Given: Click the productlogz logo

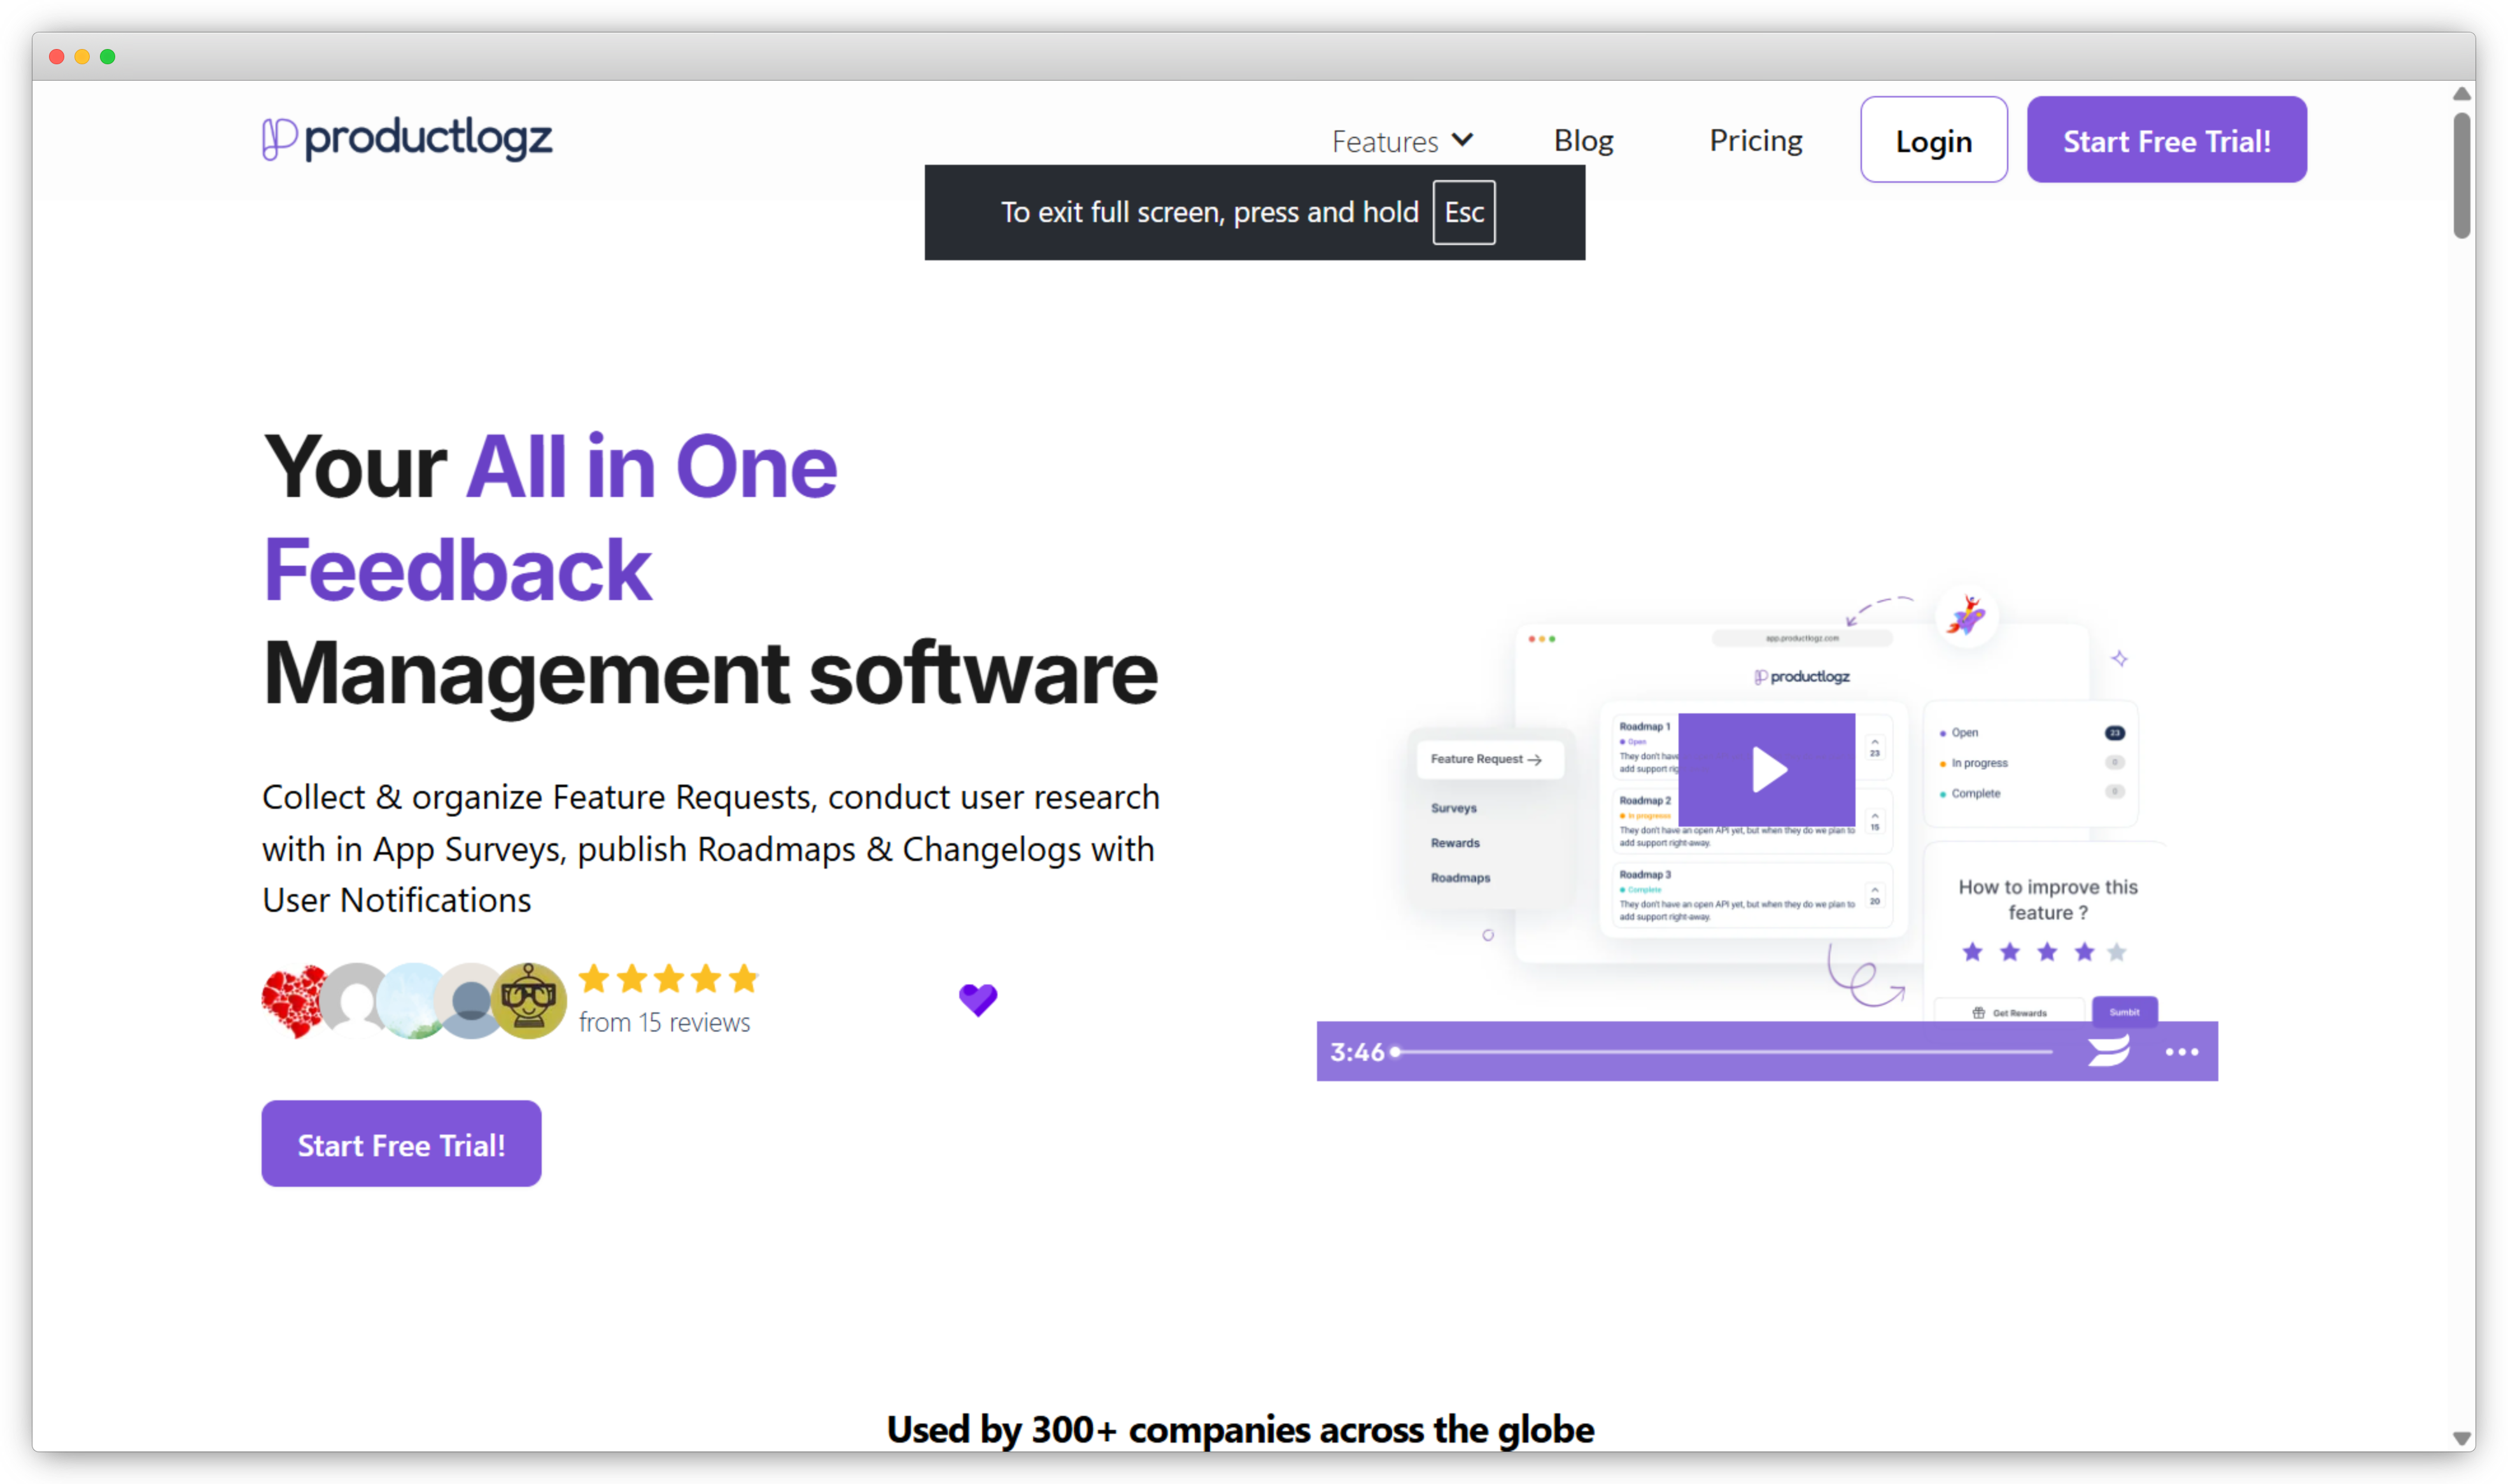Looking at the screenshot, I should click(407, 139).
